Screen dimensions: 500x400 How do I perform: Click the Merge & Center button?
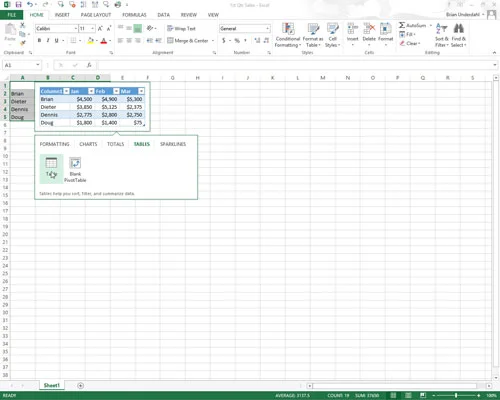(x=188, y=41)
